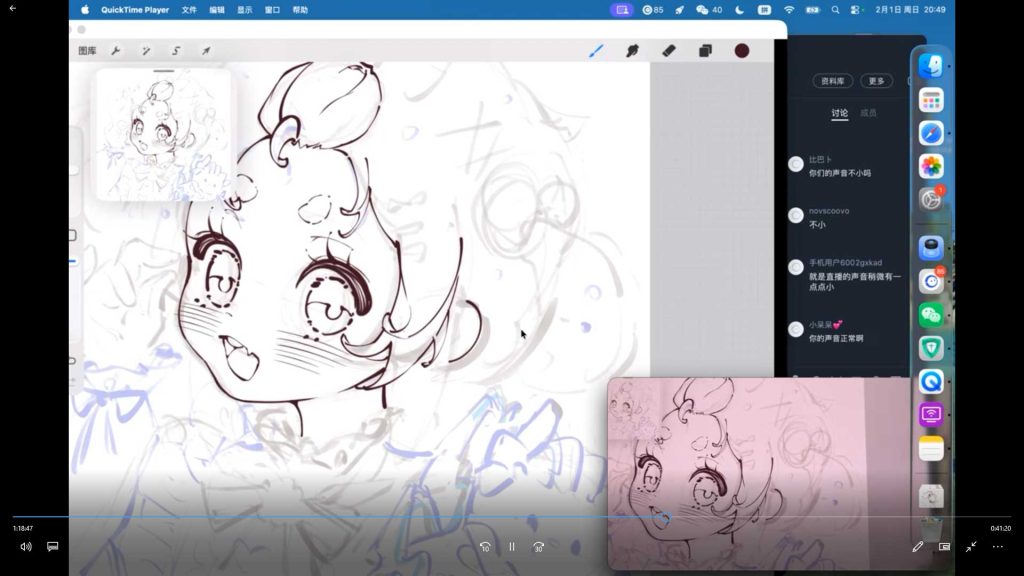Click the Finder icon in the dock
Screen dimensions: 1024x576
point(931,67)
